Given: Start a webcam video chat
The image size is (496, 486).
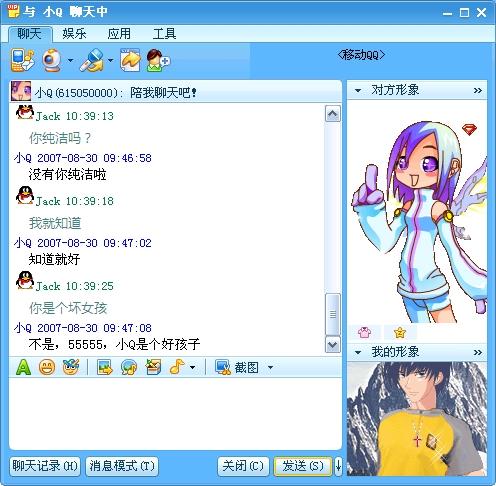Looking at the screenshot, I should (51, 60).
